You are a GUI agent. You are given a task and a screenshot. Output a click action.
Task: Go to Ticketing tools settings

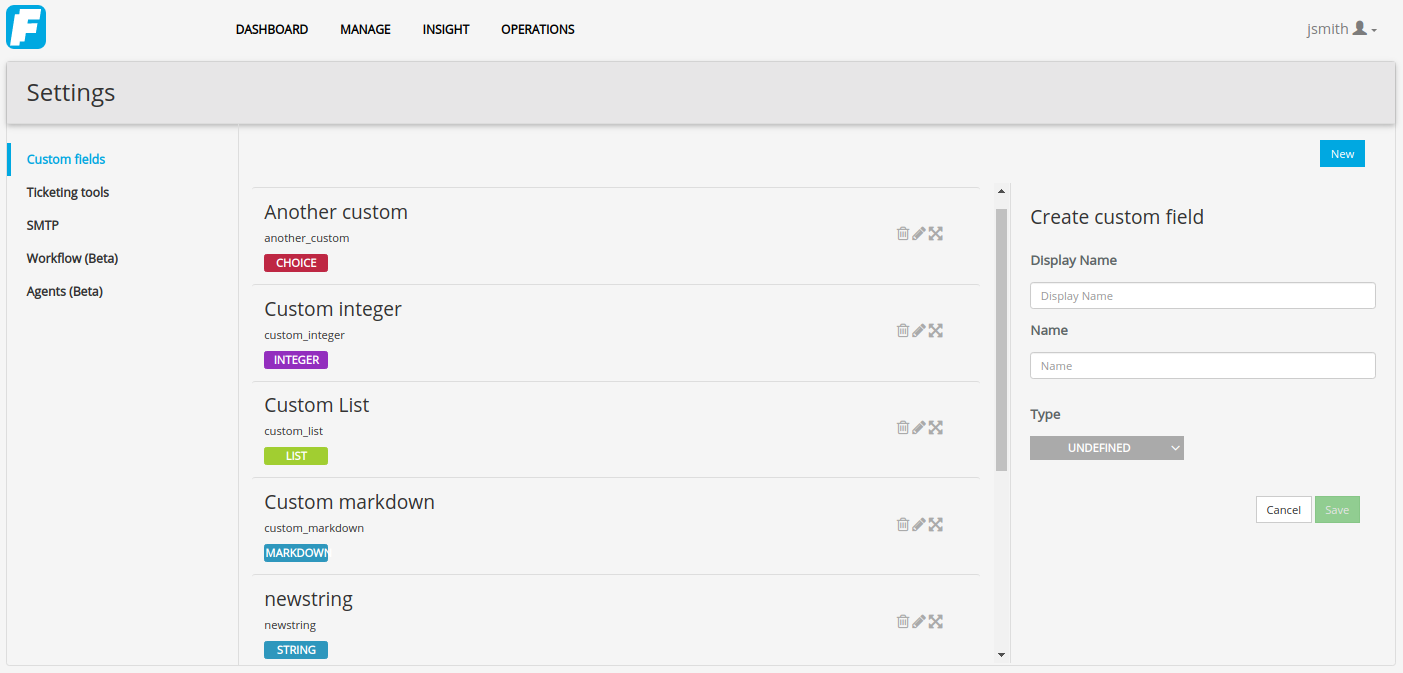[68, 192]
